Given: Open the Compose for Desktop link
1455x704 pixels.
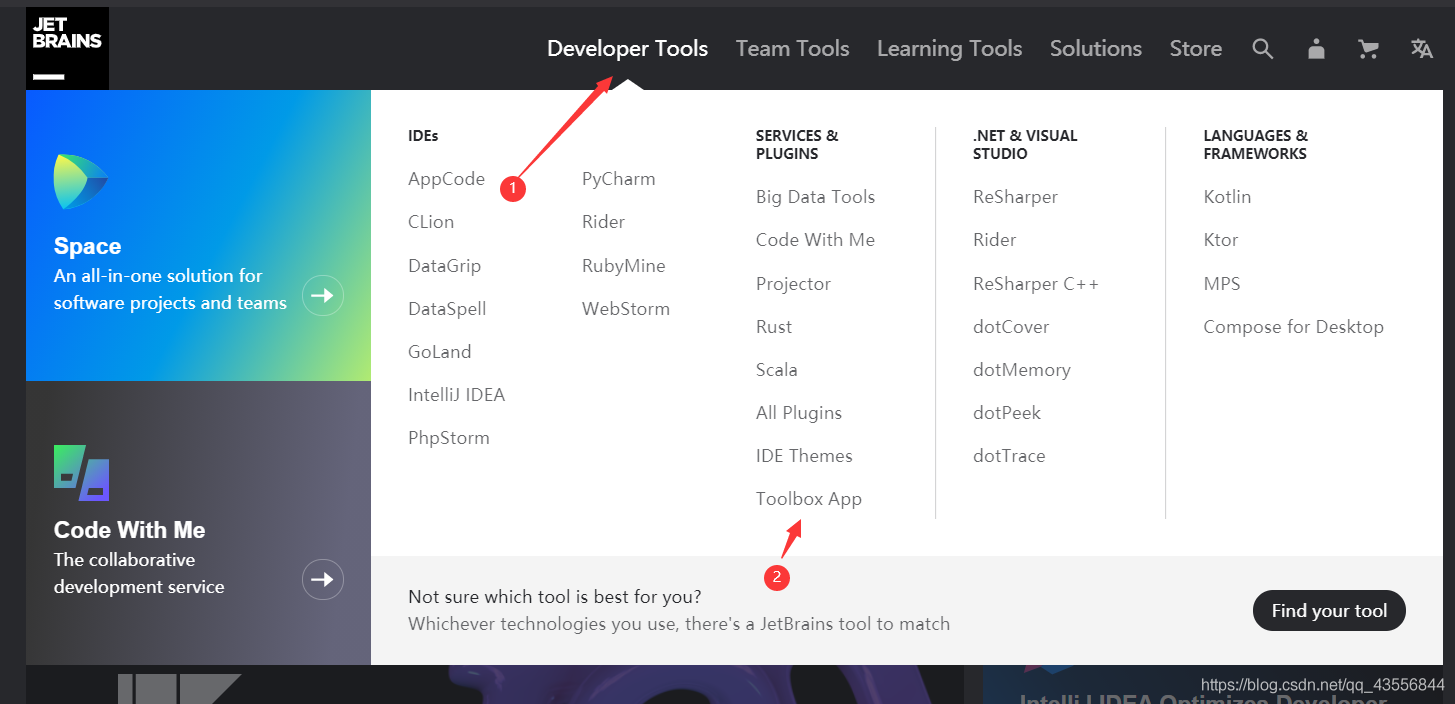Looking at the screenshot, I should click(1293, 327).
